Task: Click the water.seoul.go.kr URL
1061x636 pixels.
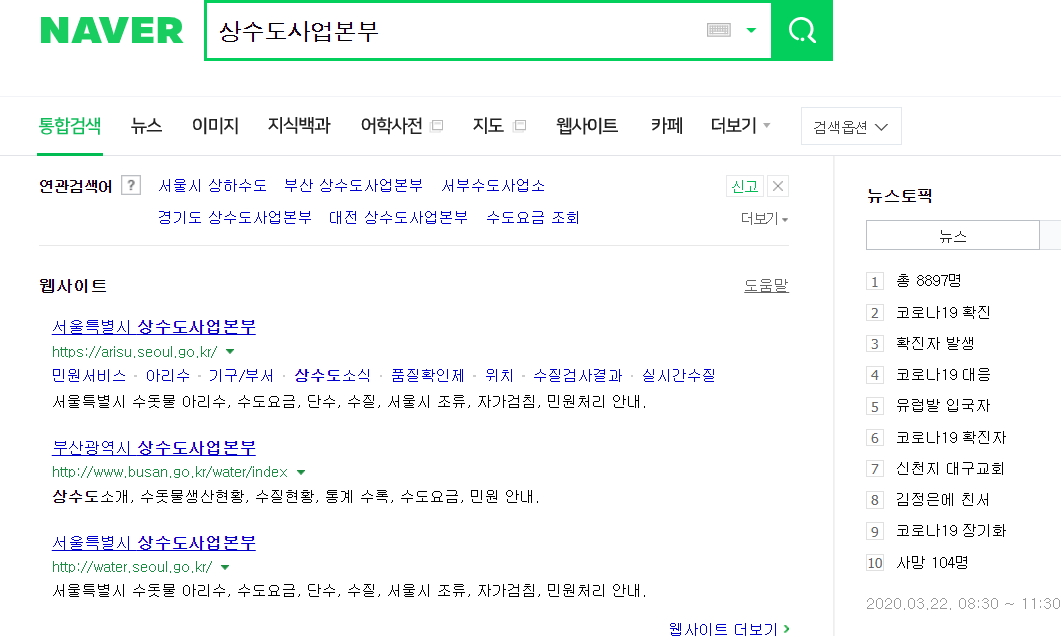Action: (x=132, y=567)
